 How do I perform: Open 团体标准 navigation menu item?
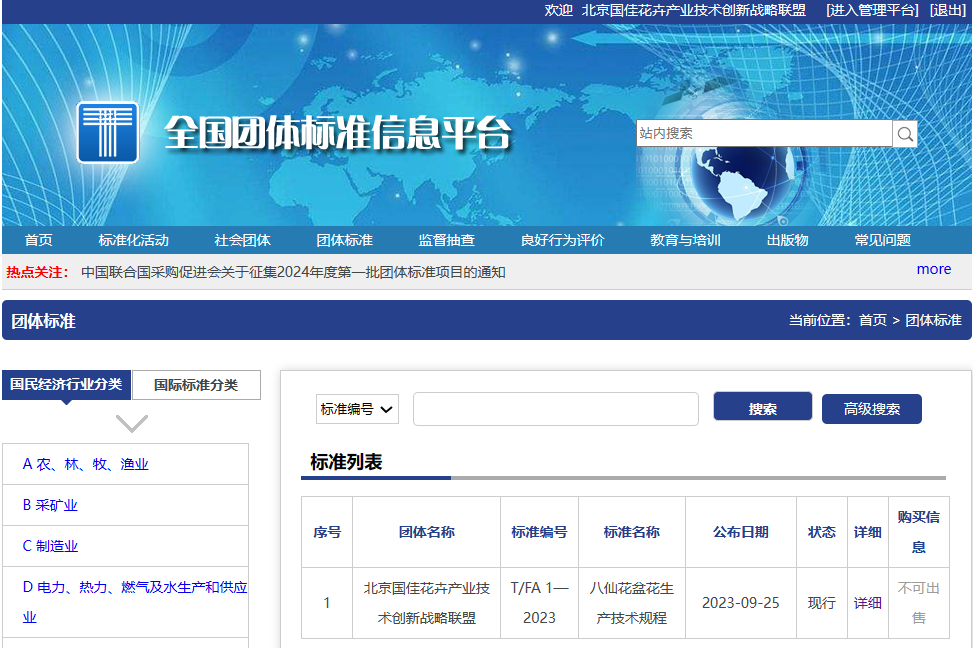click(x=344, y=240)
